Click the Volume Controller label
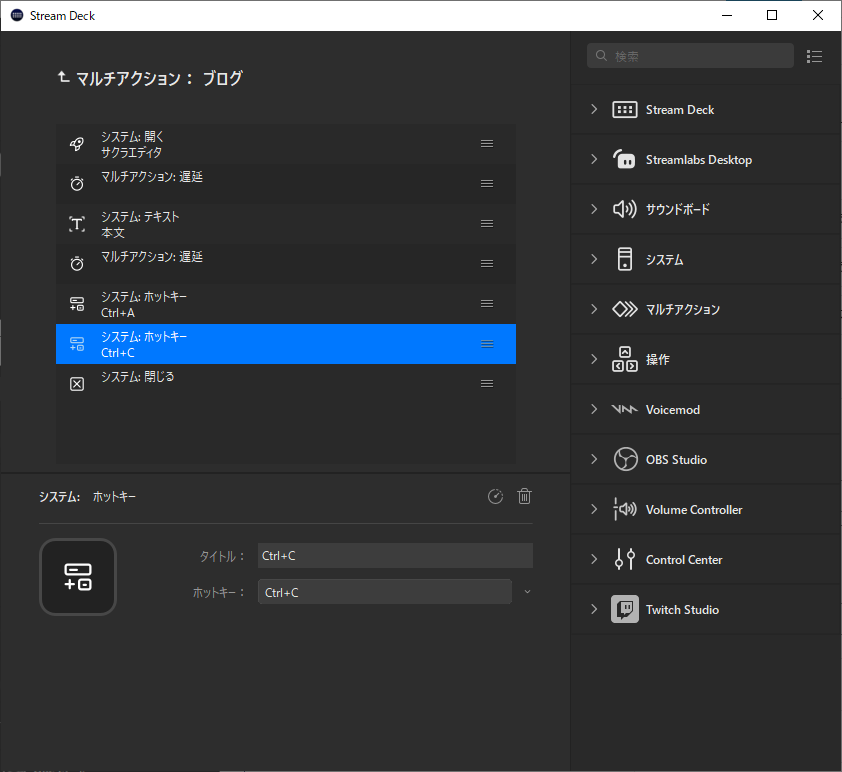This screenshot has width=842, height=772. 694,509
